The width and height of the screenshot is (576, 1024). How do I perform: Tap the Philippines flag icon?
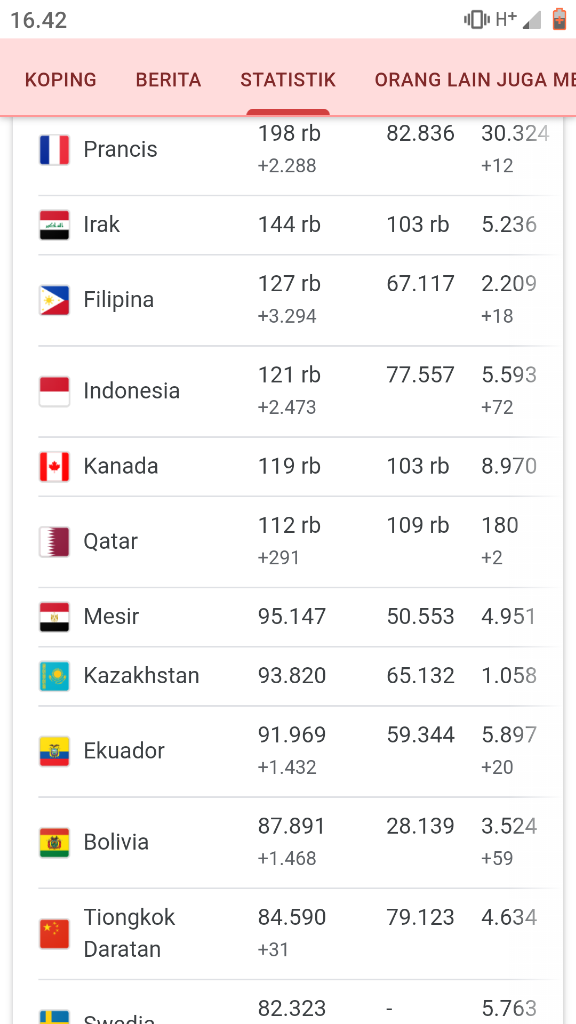[54, 300]
